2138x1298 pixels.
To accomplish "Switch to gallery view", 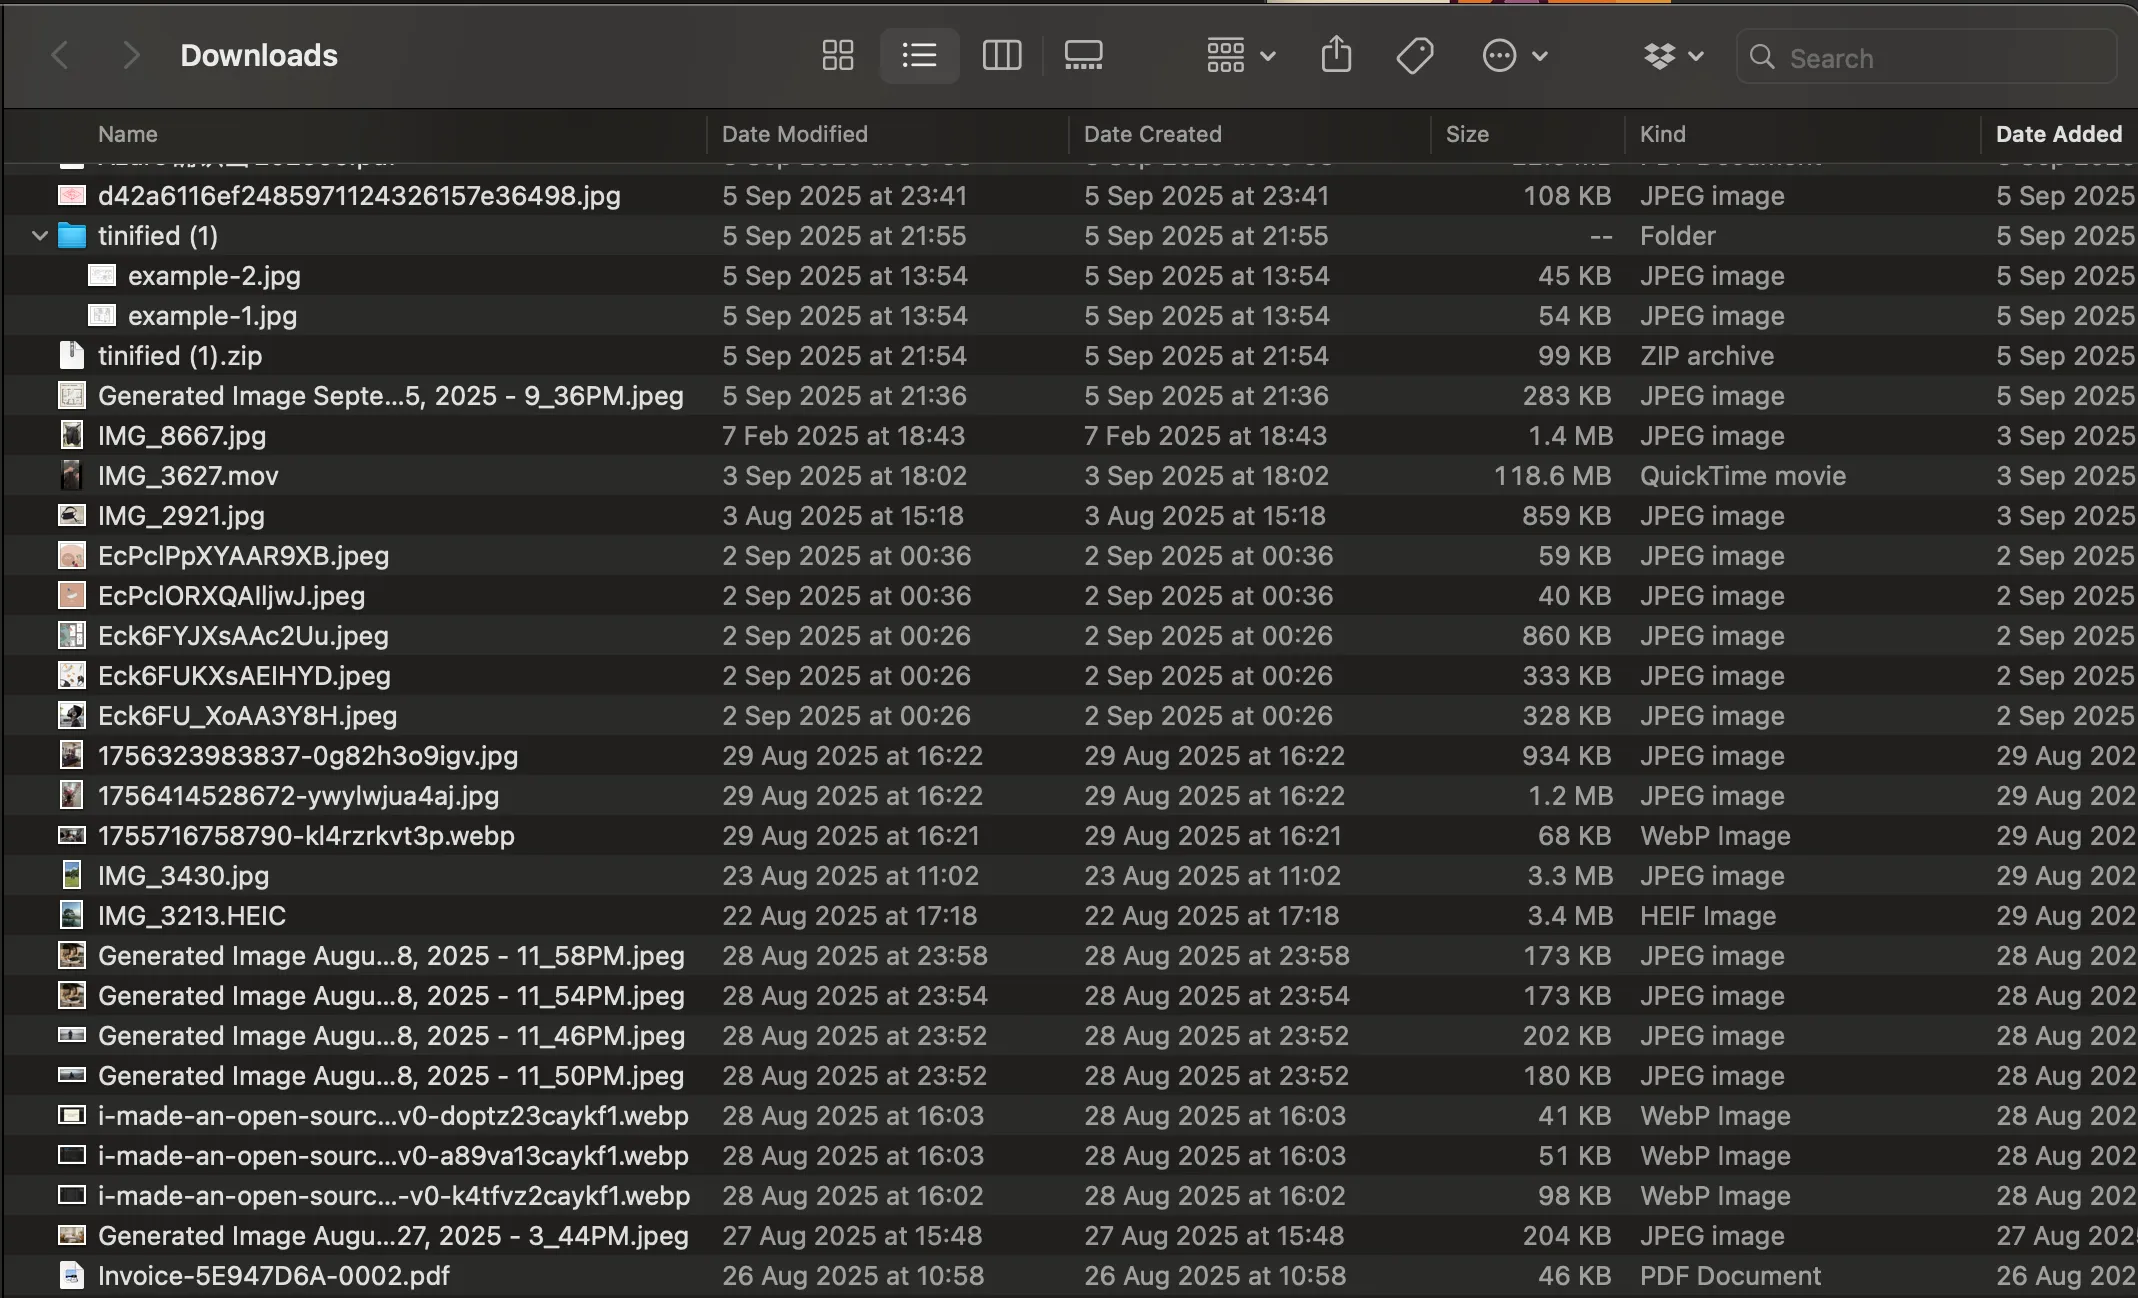I will (1083, 55).
